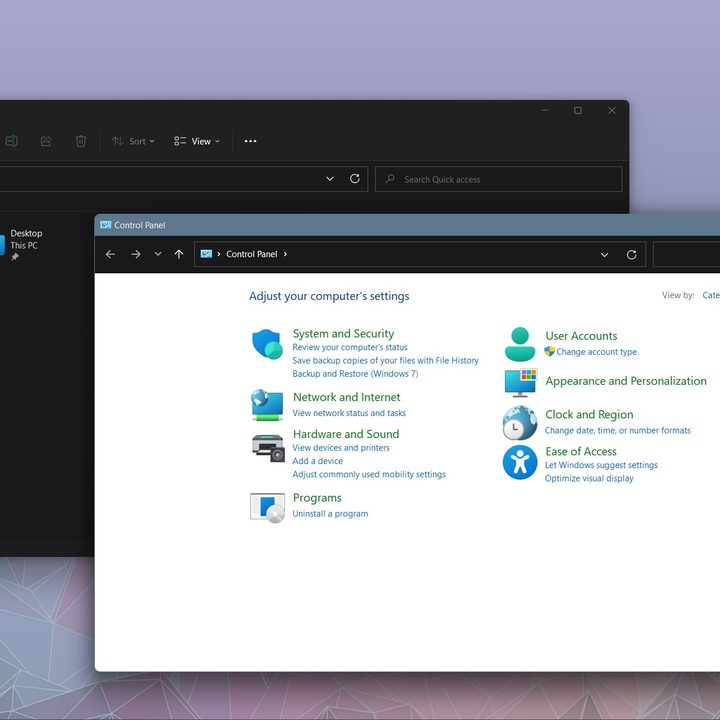The width and height of the screenshot is (720, 720).
Task: Open Hardware and Sound category
Action: pyautogui.click(x=346, y=434)
